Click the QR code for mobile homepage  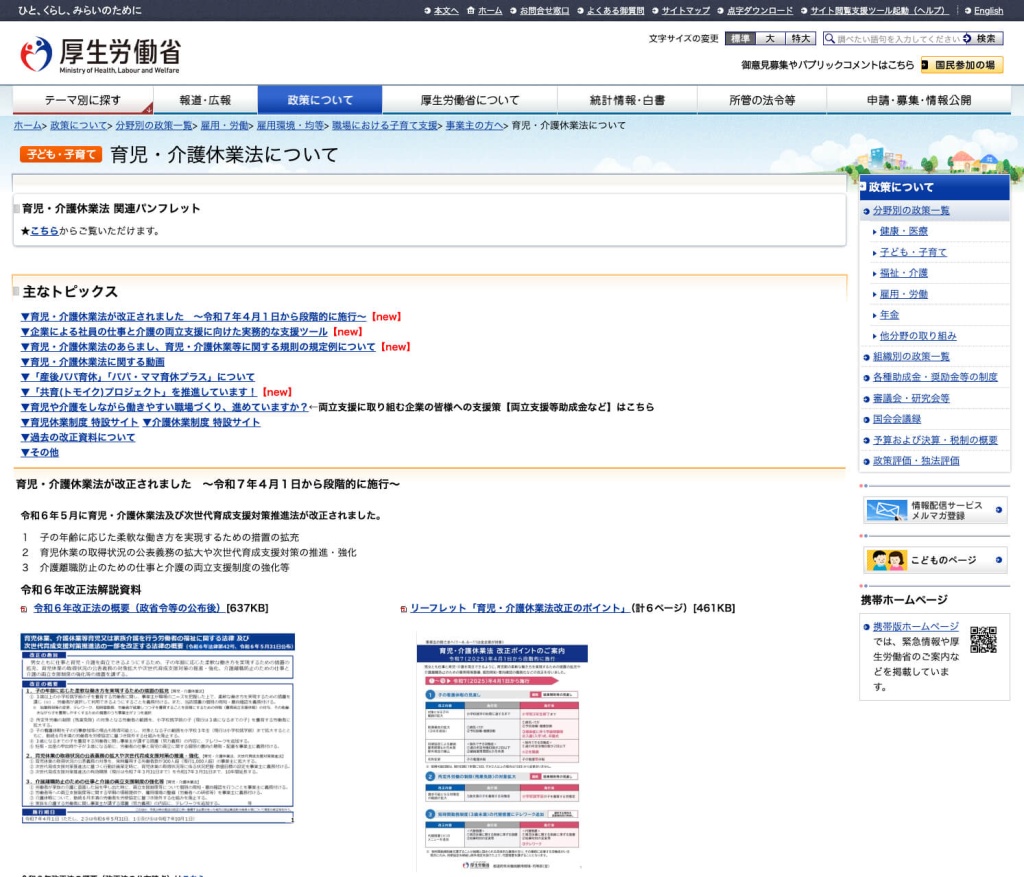983,640
